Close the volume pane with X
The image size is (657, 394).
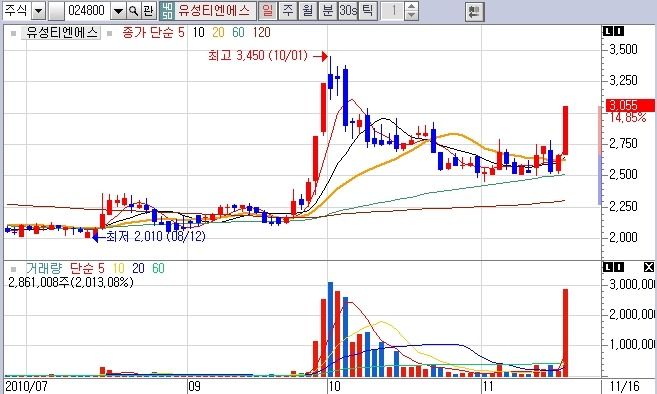click(x=649, y=267)
